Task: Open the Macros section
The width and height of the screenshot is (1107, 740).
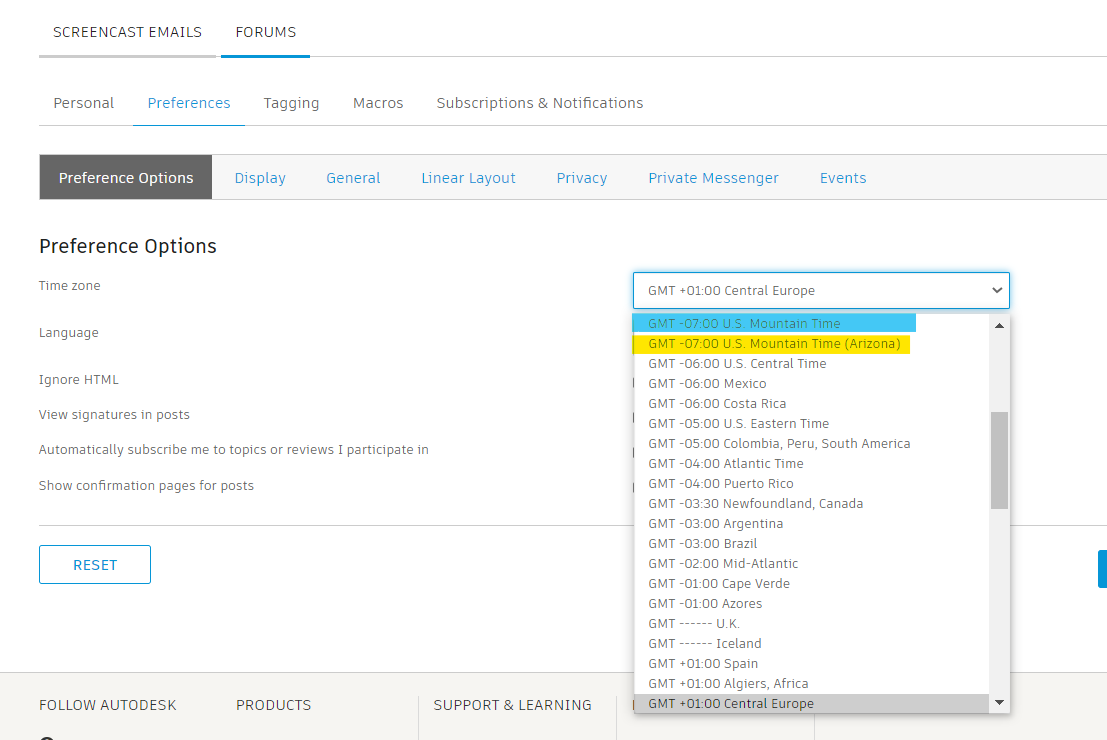Action: [378, 102]
